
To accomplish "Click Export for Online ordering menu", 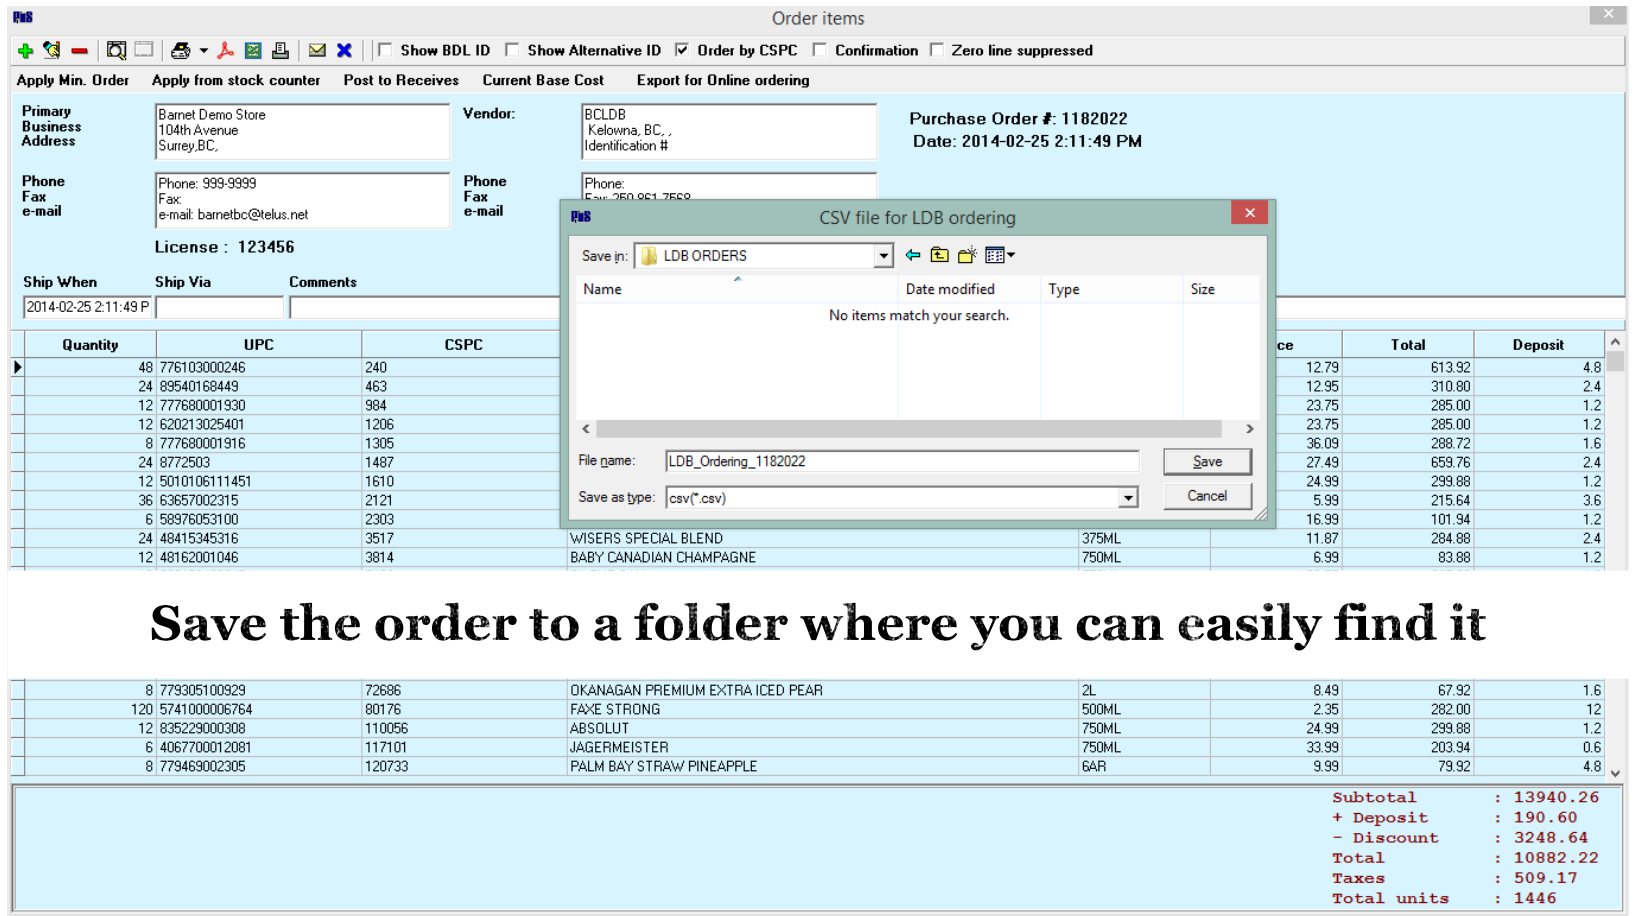I will pos(722,80).
